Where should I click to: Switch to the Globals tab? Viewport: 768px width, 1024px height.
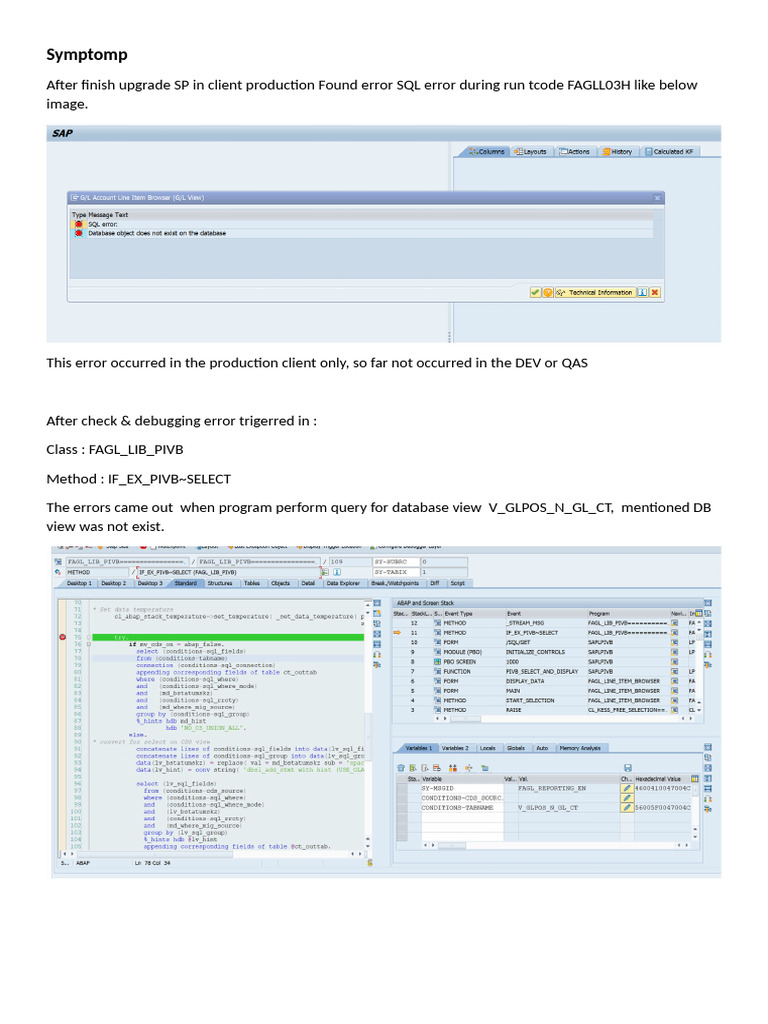[x=516, y=748]
